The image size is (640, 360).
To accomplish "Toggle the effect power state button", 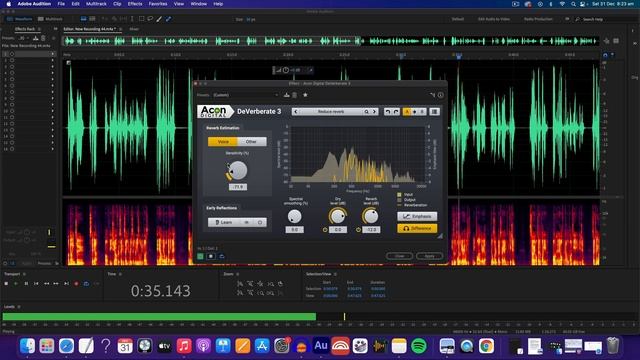I will 200,256.
